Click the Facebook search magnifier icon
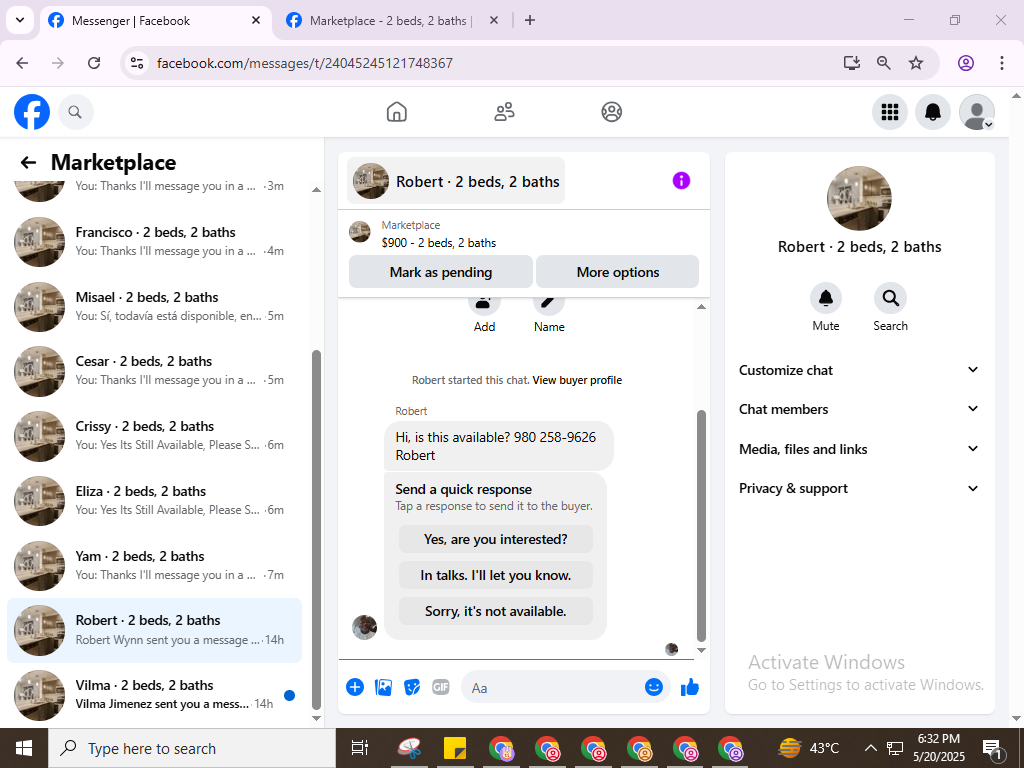Screen dimensions: 1024x768 pyautogui.click(x=75, y=112)
